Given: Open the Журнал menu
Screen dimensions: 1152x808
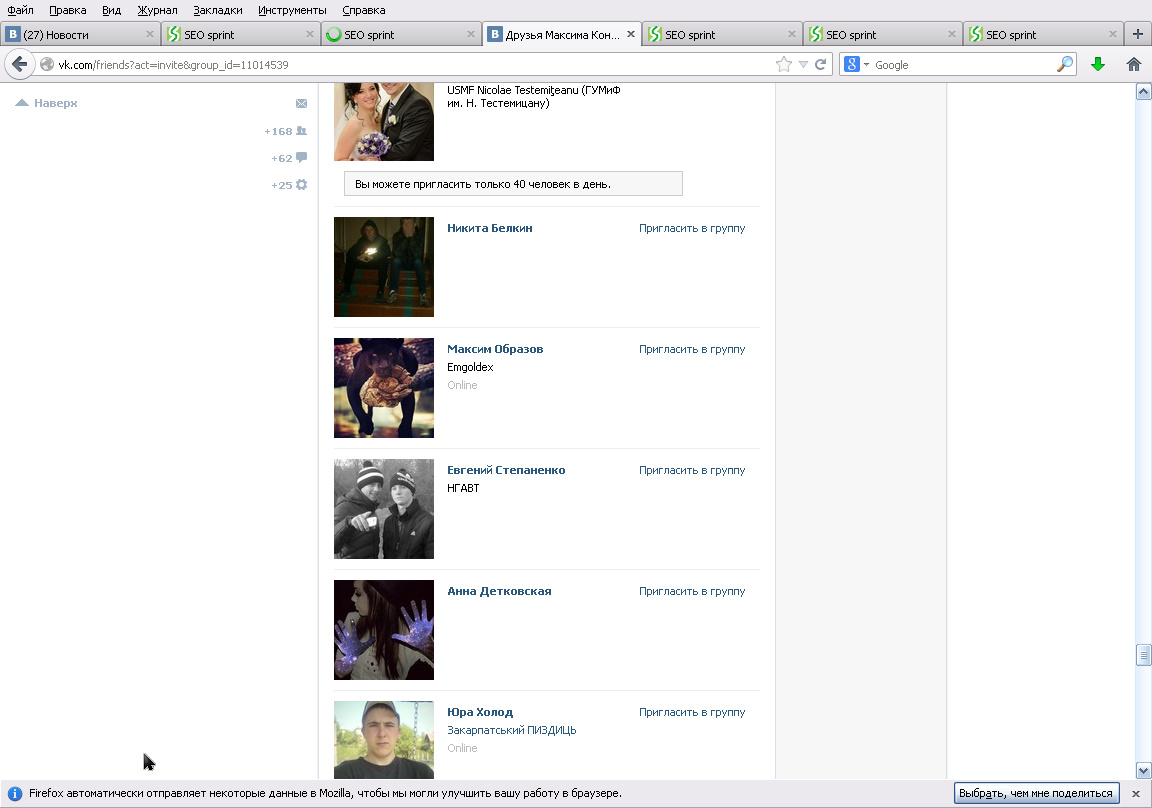Looking at the screenshot, I should [157, 10].
